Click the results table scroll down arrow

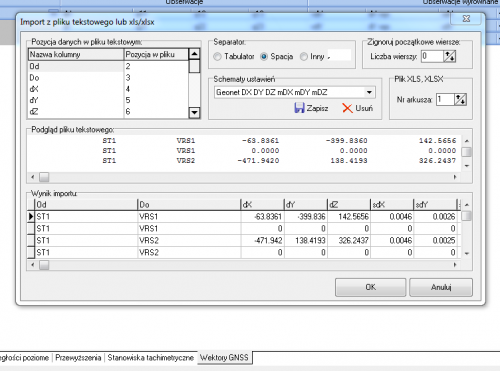pos(467,254)
